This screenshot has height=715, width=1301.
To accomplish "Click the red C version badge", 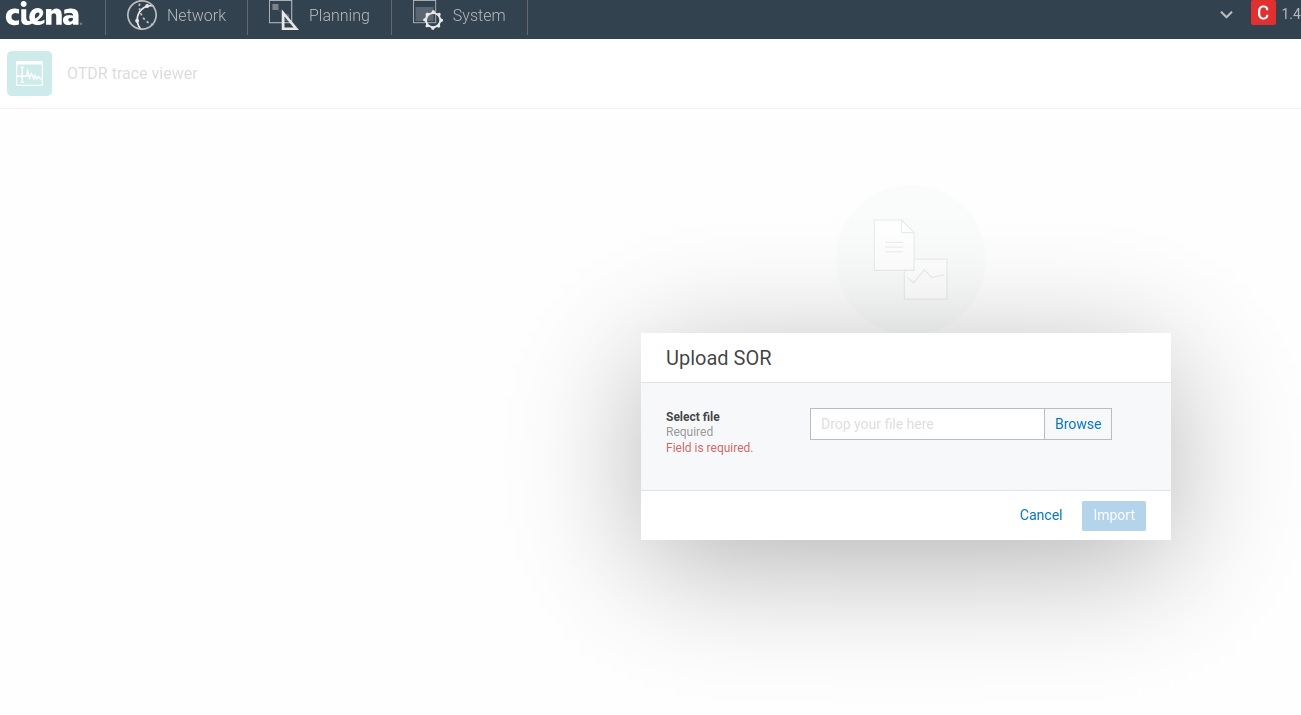I will point(1263,13).
